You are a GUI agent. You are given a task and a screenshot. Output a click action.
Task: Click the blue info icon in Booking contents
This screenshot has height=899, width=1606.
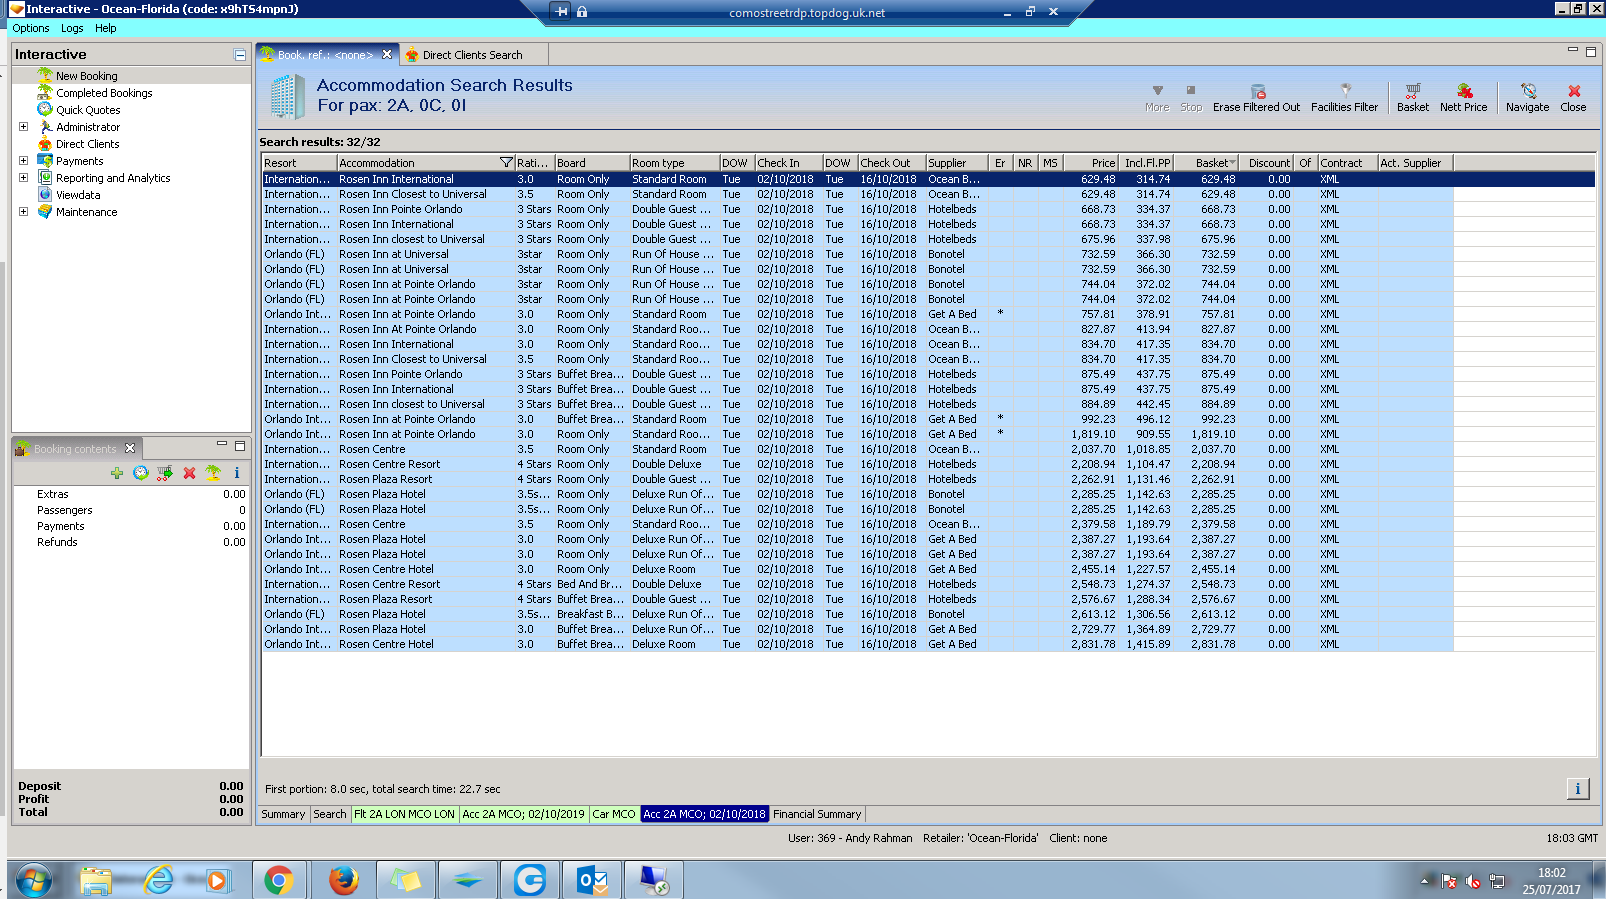coord(237,473)
